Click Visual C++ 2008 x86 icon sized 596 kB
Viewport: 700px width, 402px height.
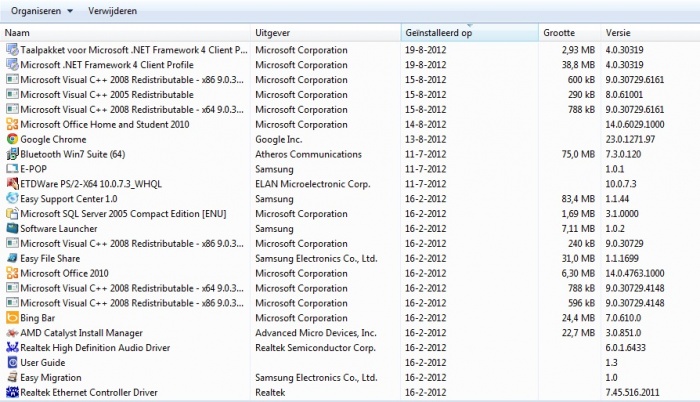tap(12, 303)
